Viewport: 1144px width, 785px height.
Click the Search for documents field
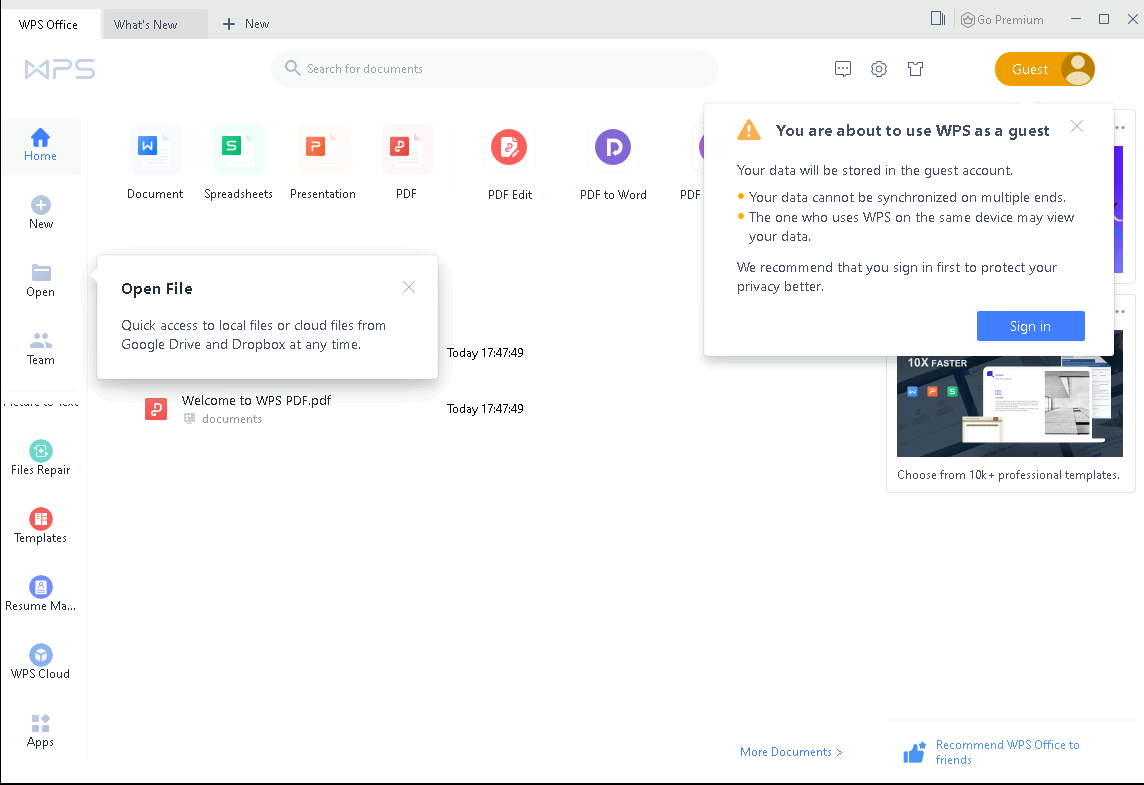tap(495, 69)
